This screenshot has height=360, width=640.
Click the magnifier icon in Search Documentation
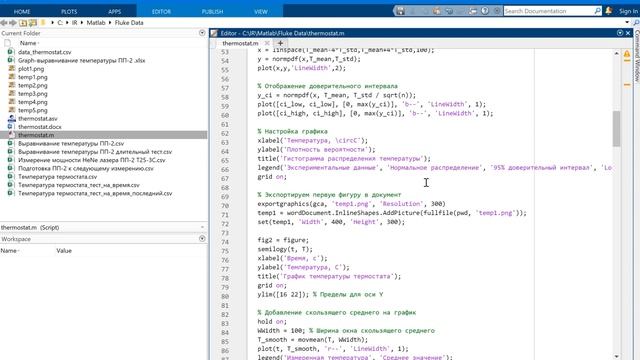click(598, 11)
